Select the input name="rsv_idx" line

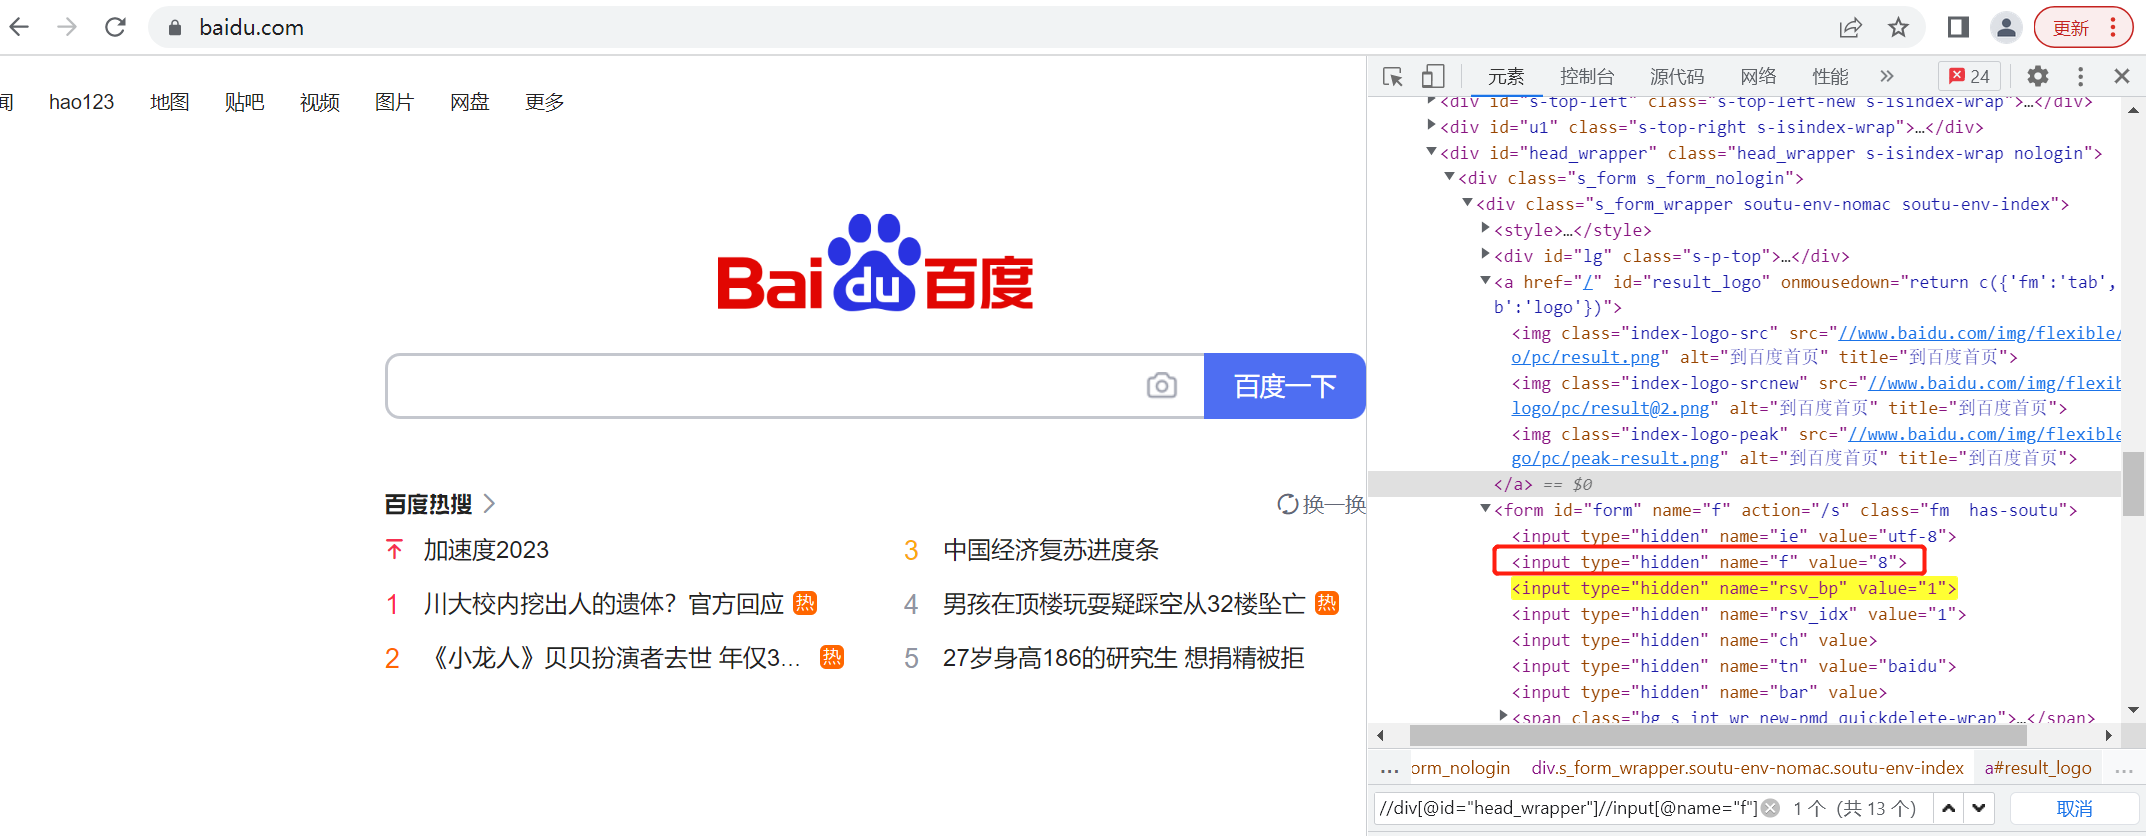(1738, 614)
